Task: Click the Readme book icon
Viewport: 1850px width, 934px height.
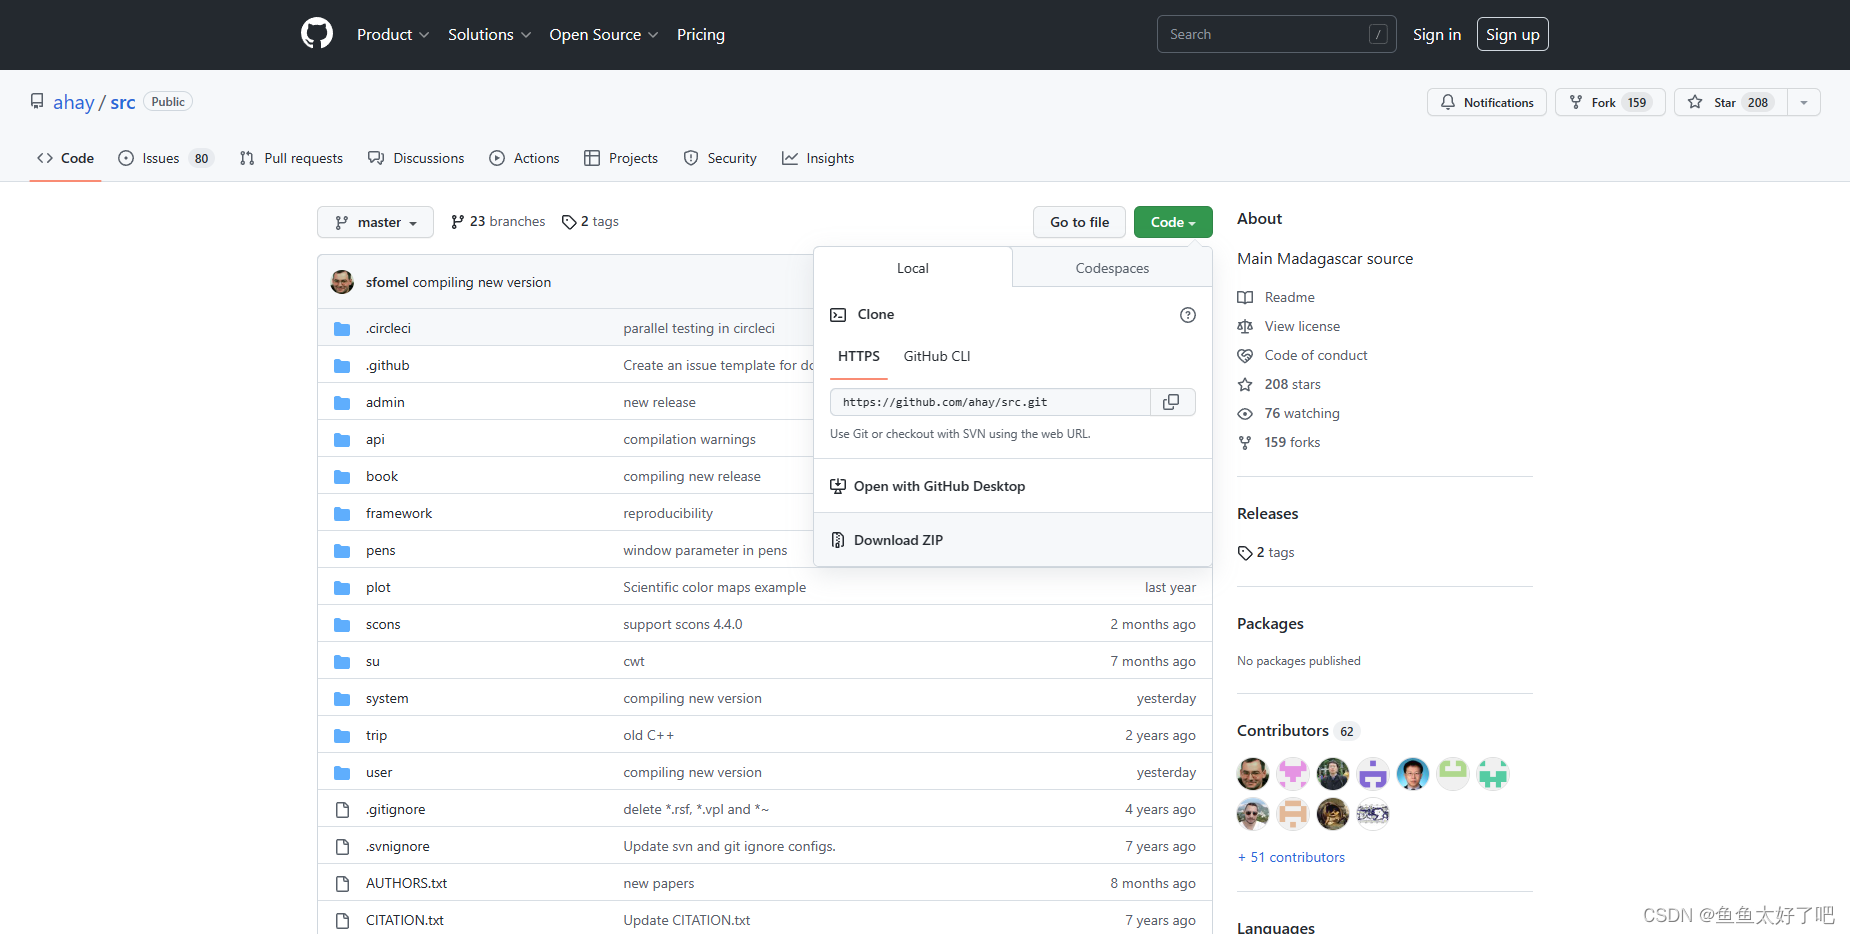Action: pyautogui.click(x=1245, y=297)
